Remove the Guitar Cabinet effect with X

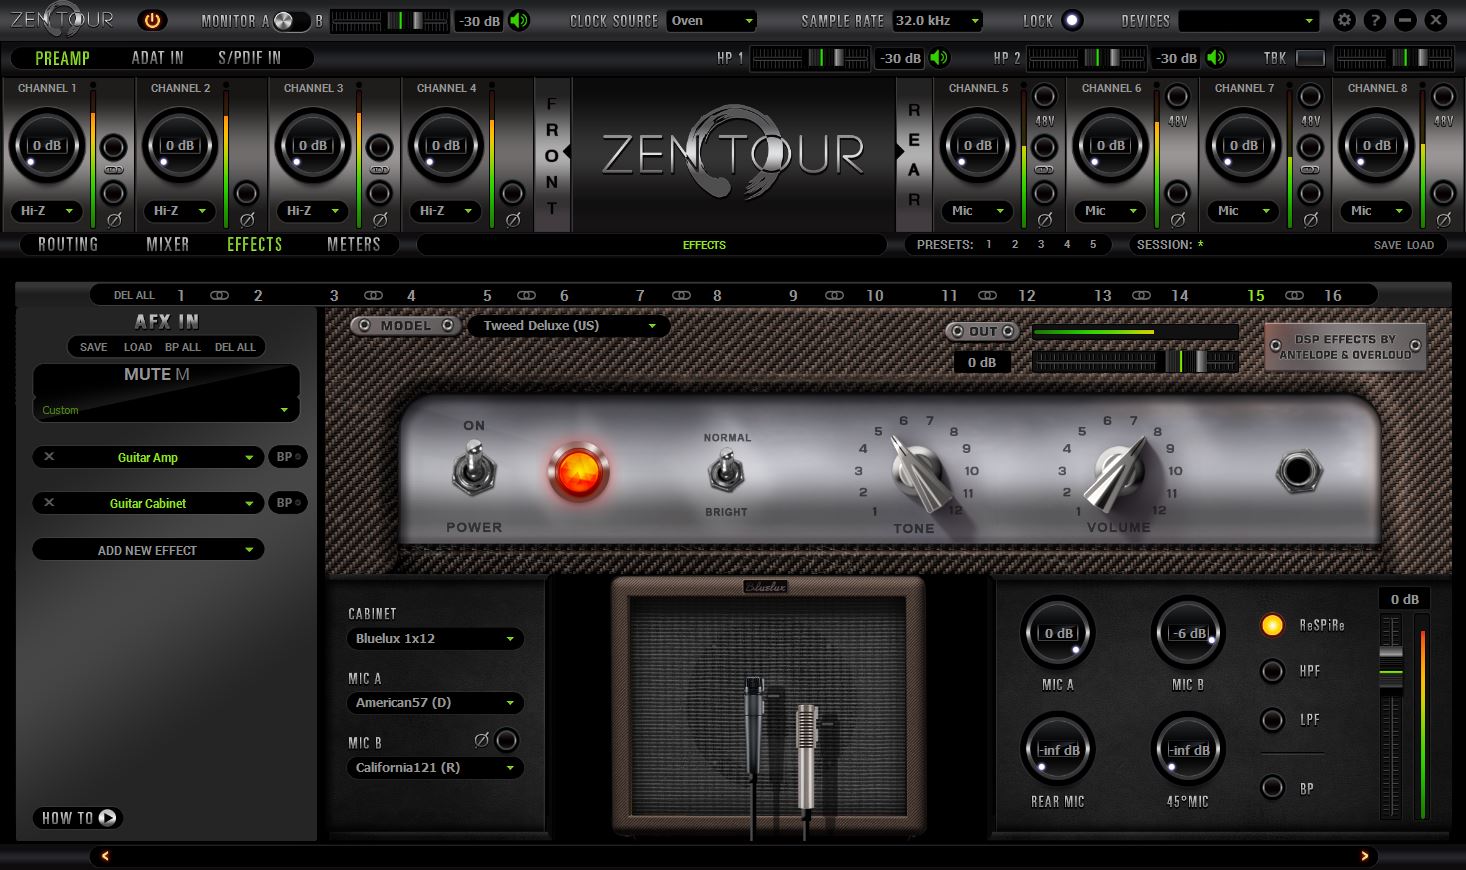(49, 503)
